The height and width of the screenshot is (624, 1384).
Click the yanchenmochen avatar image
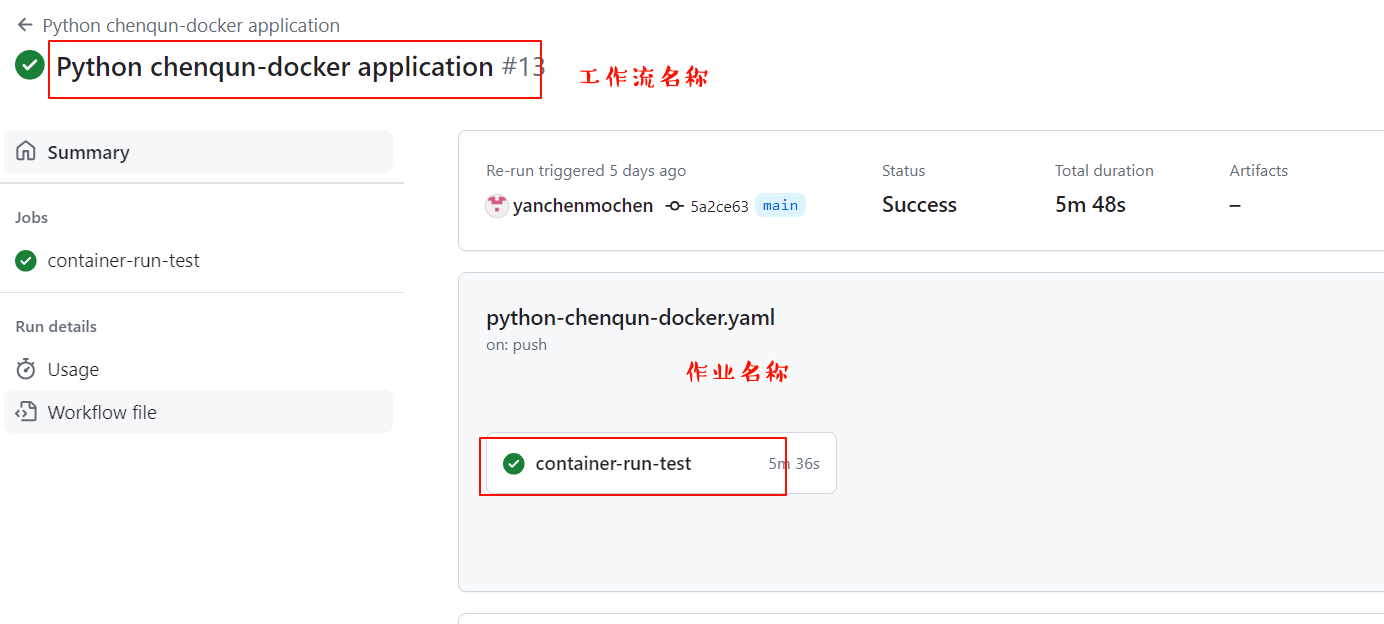click(496, 206)
